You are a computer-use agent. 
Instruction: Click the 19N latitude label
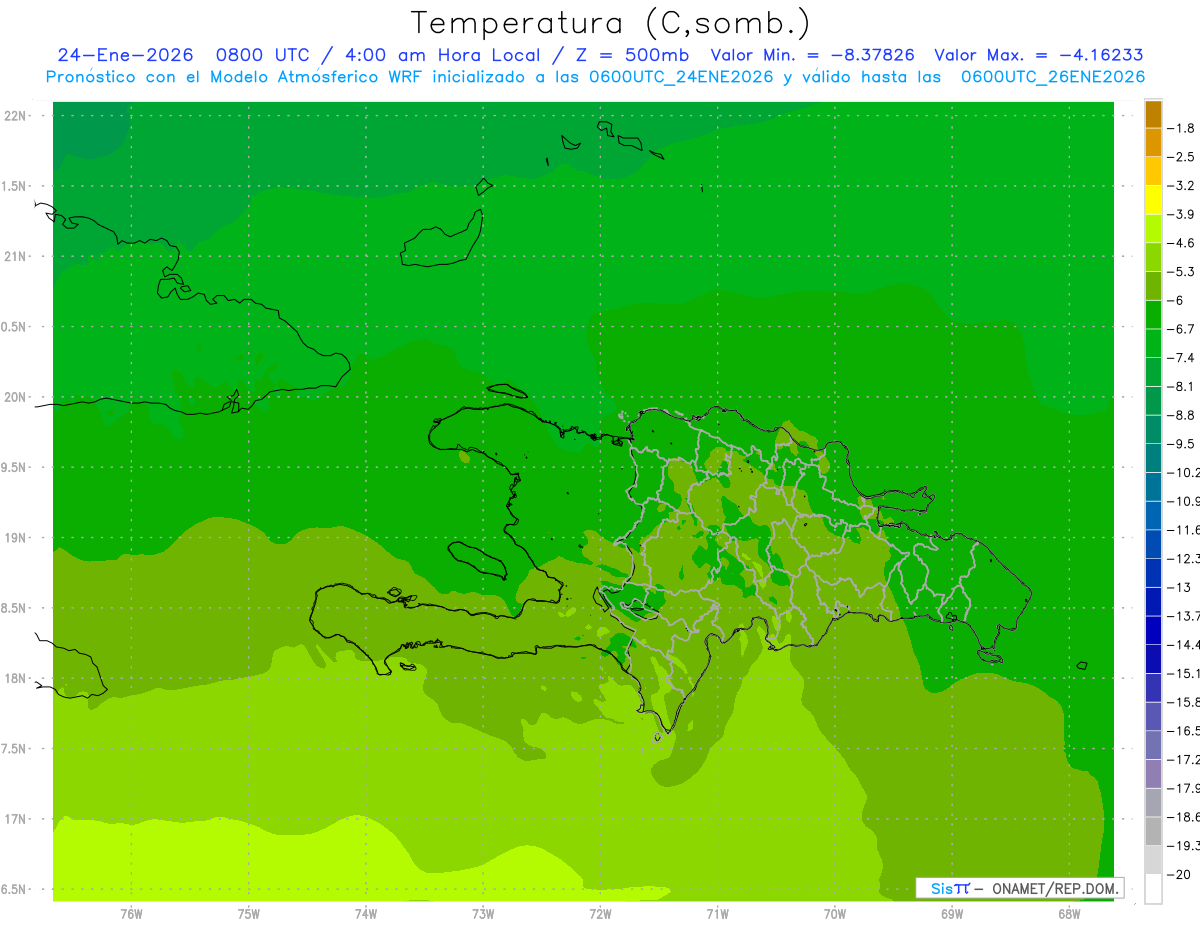pos(15,538)
